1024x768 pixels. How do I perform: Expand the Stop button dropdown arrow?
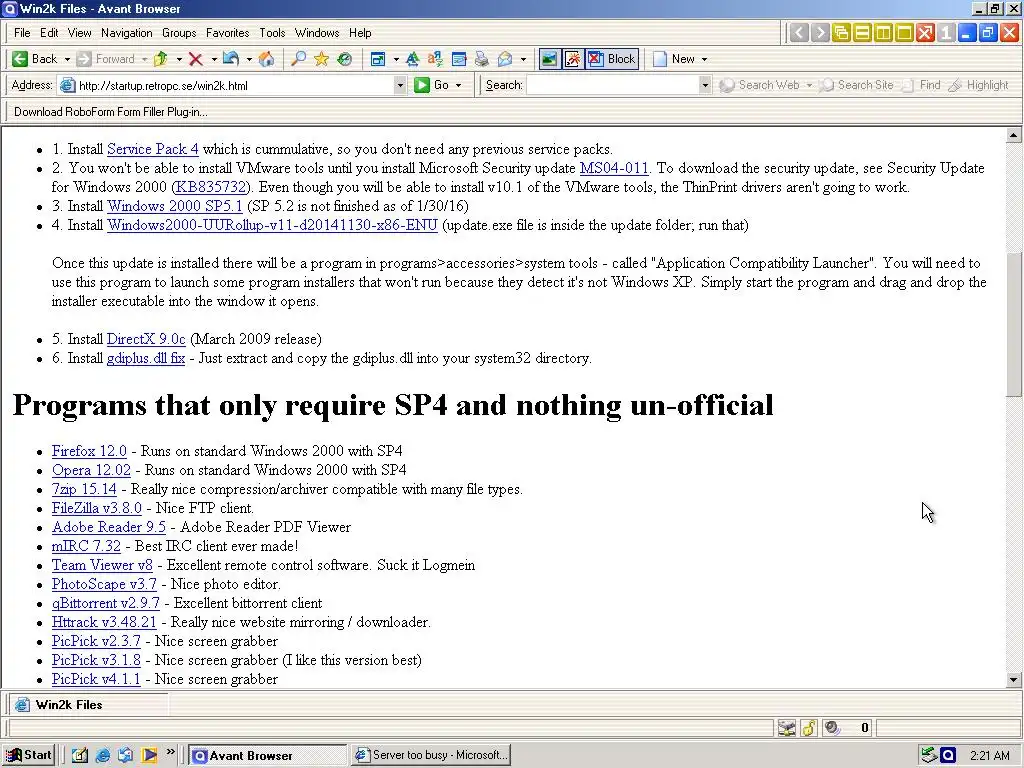click(x=214, y=59)
